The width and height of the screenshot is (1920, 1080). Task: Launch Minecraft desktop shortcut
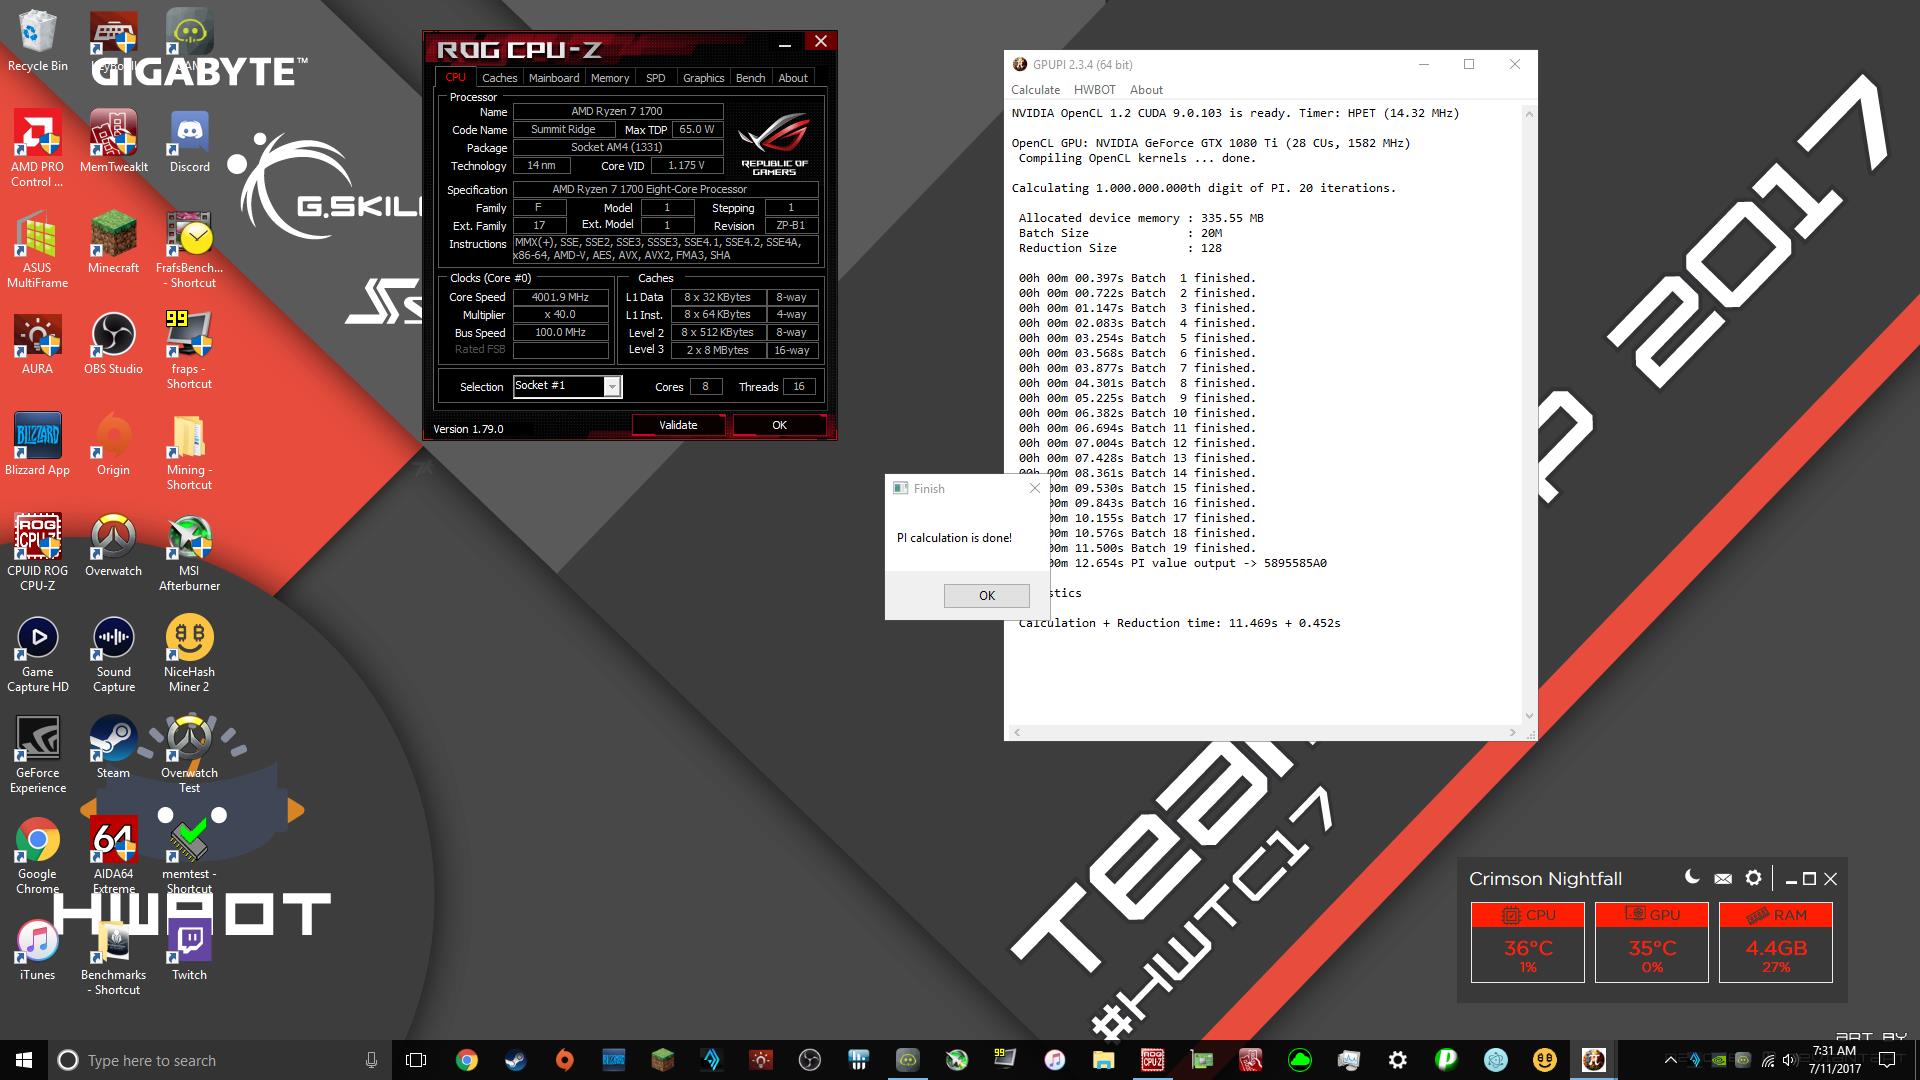[x=113, y=242]
